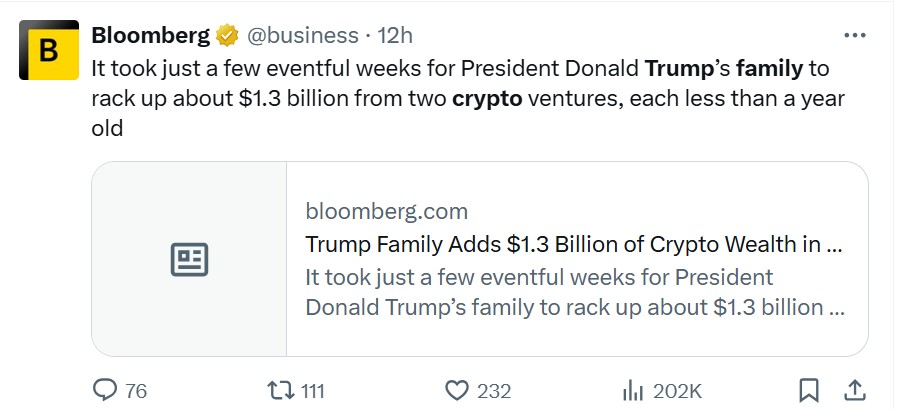Click the reply speech bubble icon

[104, 390]
